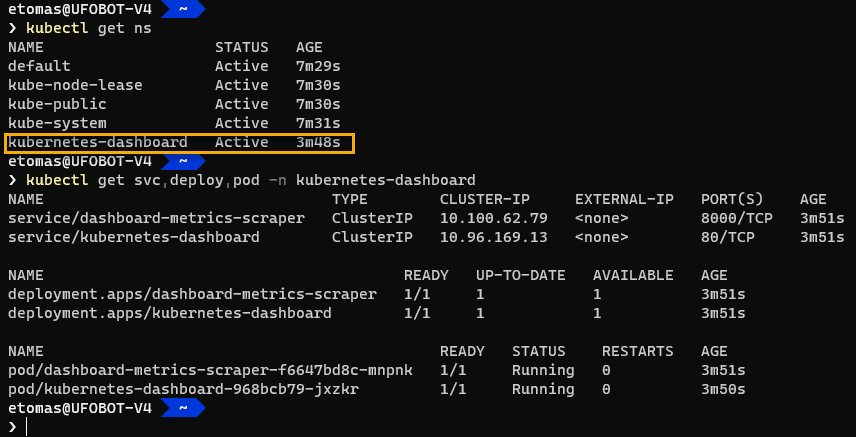Screen dimensions: 856x437
Task: Click the default namespace entry
Action: click(39, 66)
